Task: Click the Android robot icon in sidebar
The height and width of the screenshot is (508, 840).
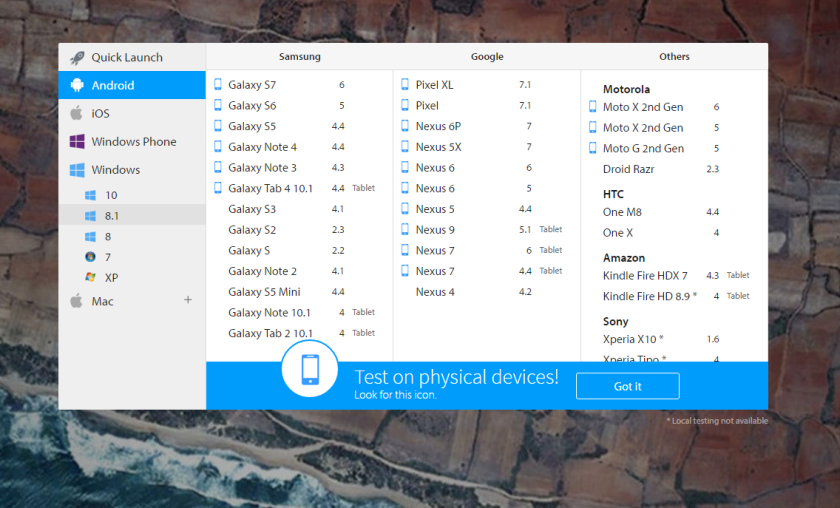Action: pos(77,85)
